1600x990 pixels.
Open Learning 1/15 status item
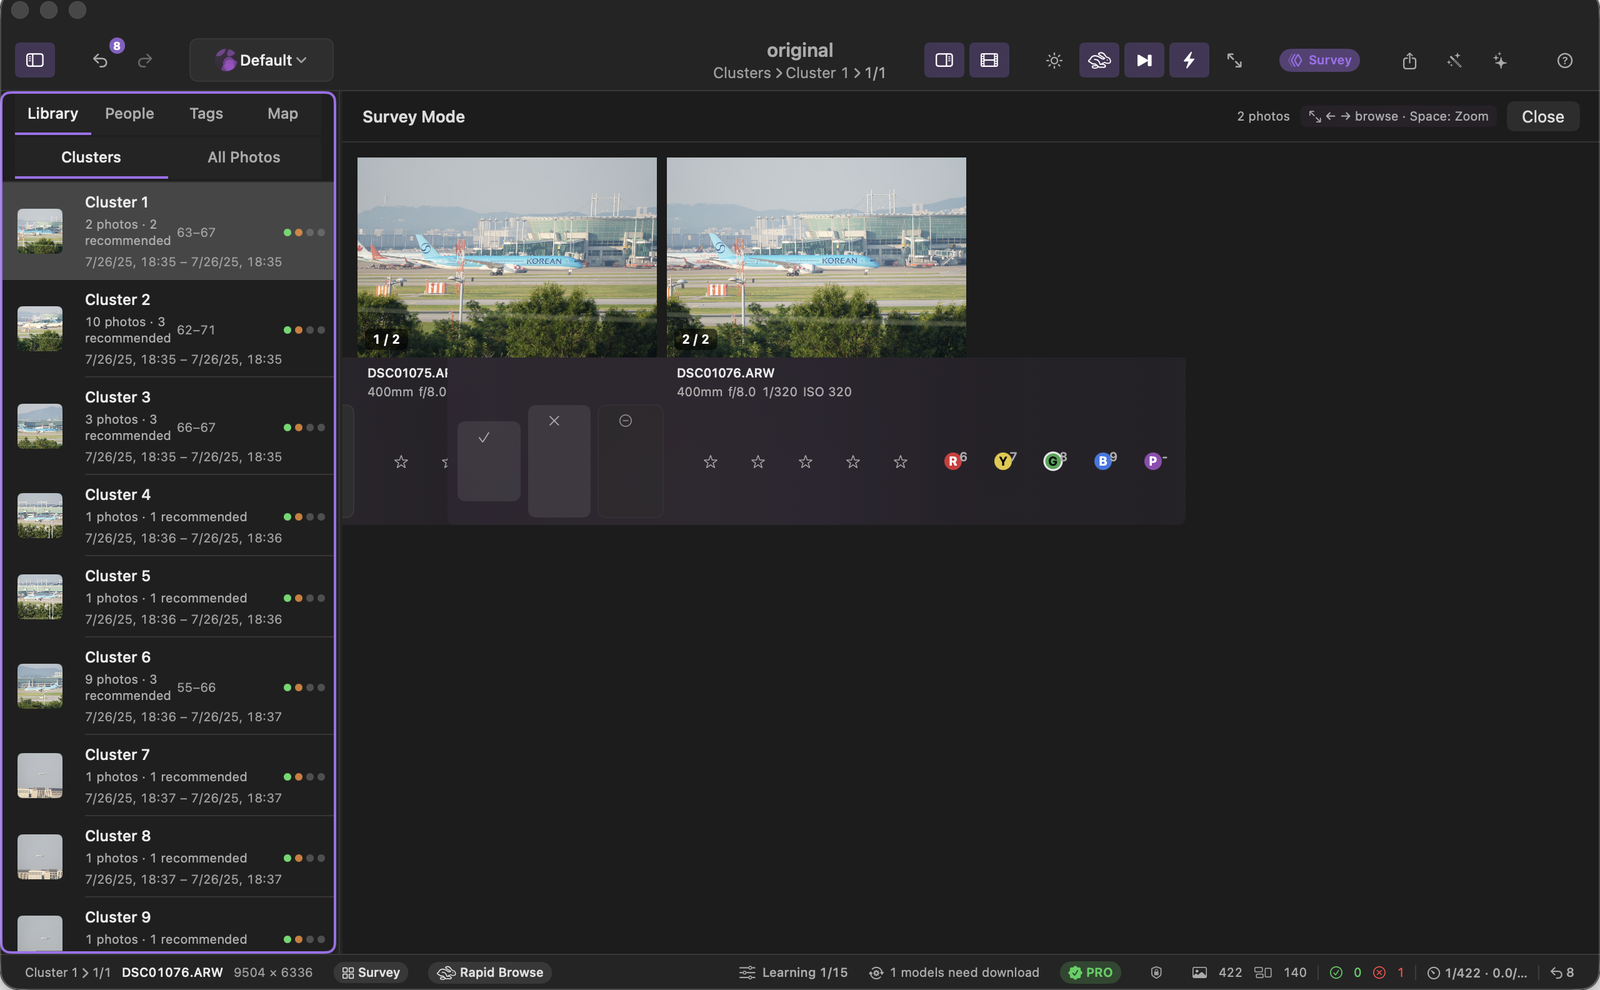pyautogui.click(x=793, y=972)
